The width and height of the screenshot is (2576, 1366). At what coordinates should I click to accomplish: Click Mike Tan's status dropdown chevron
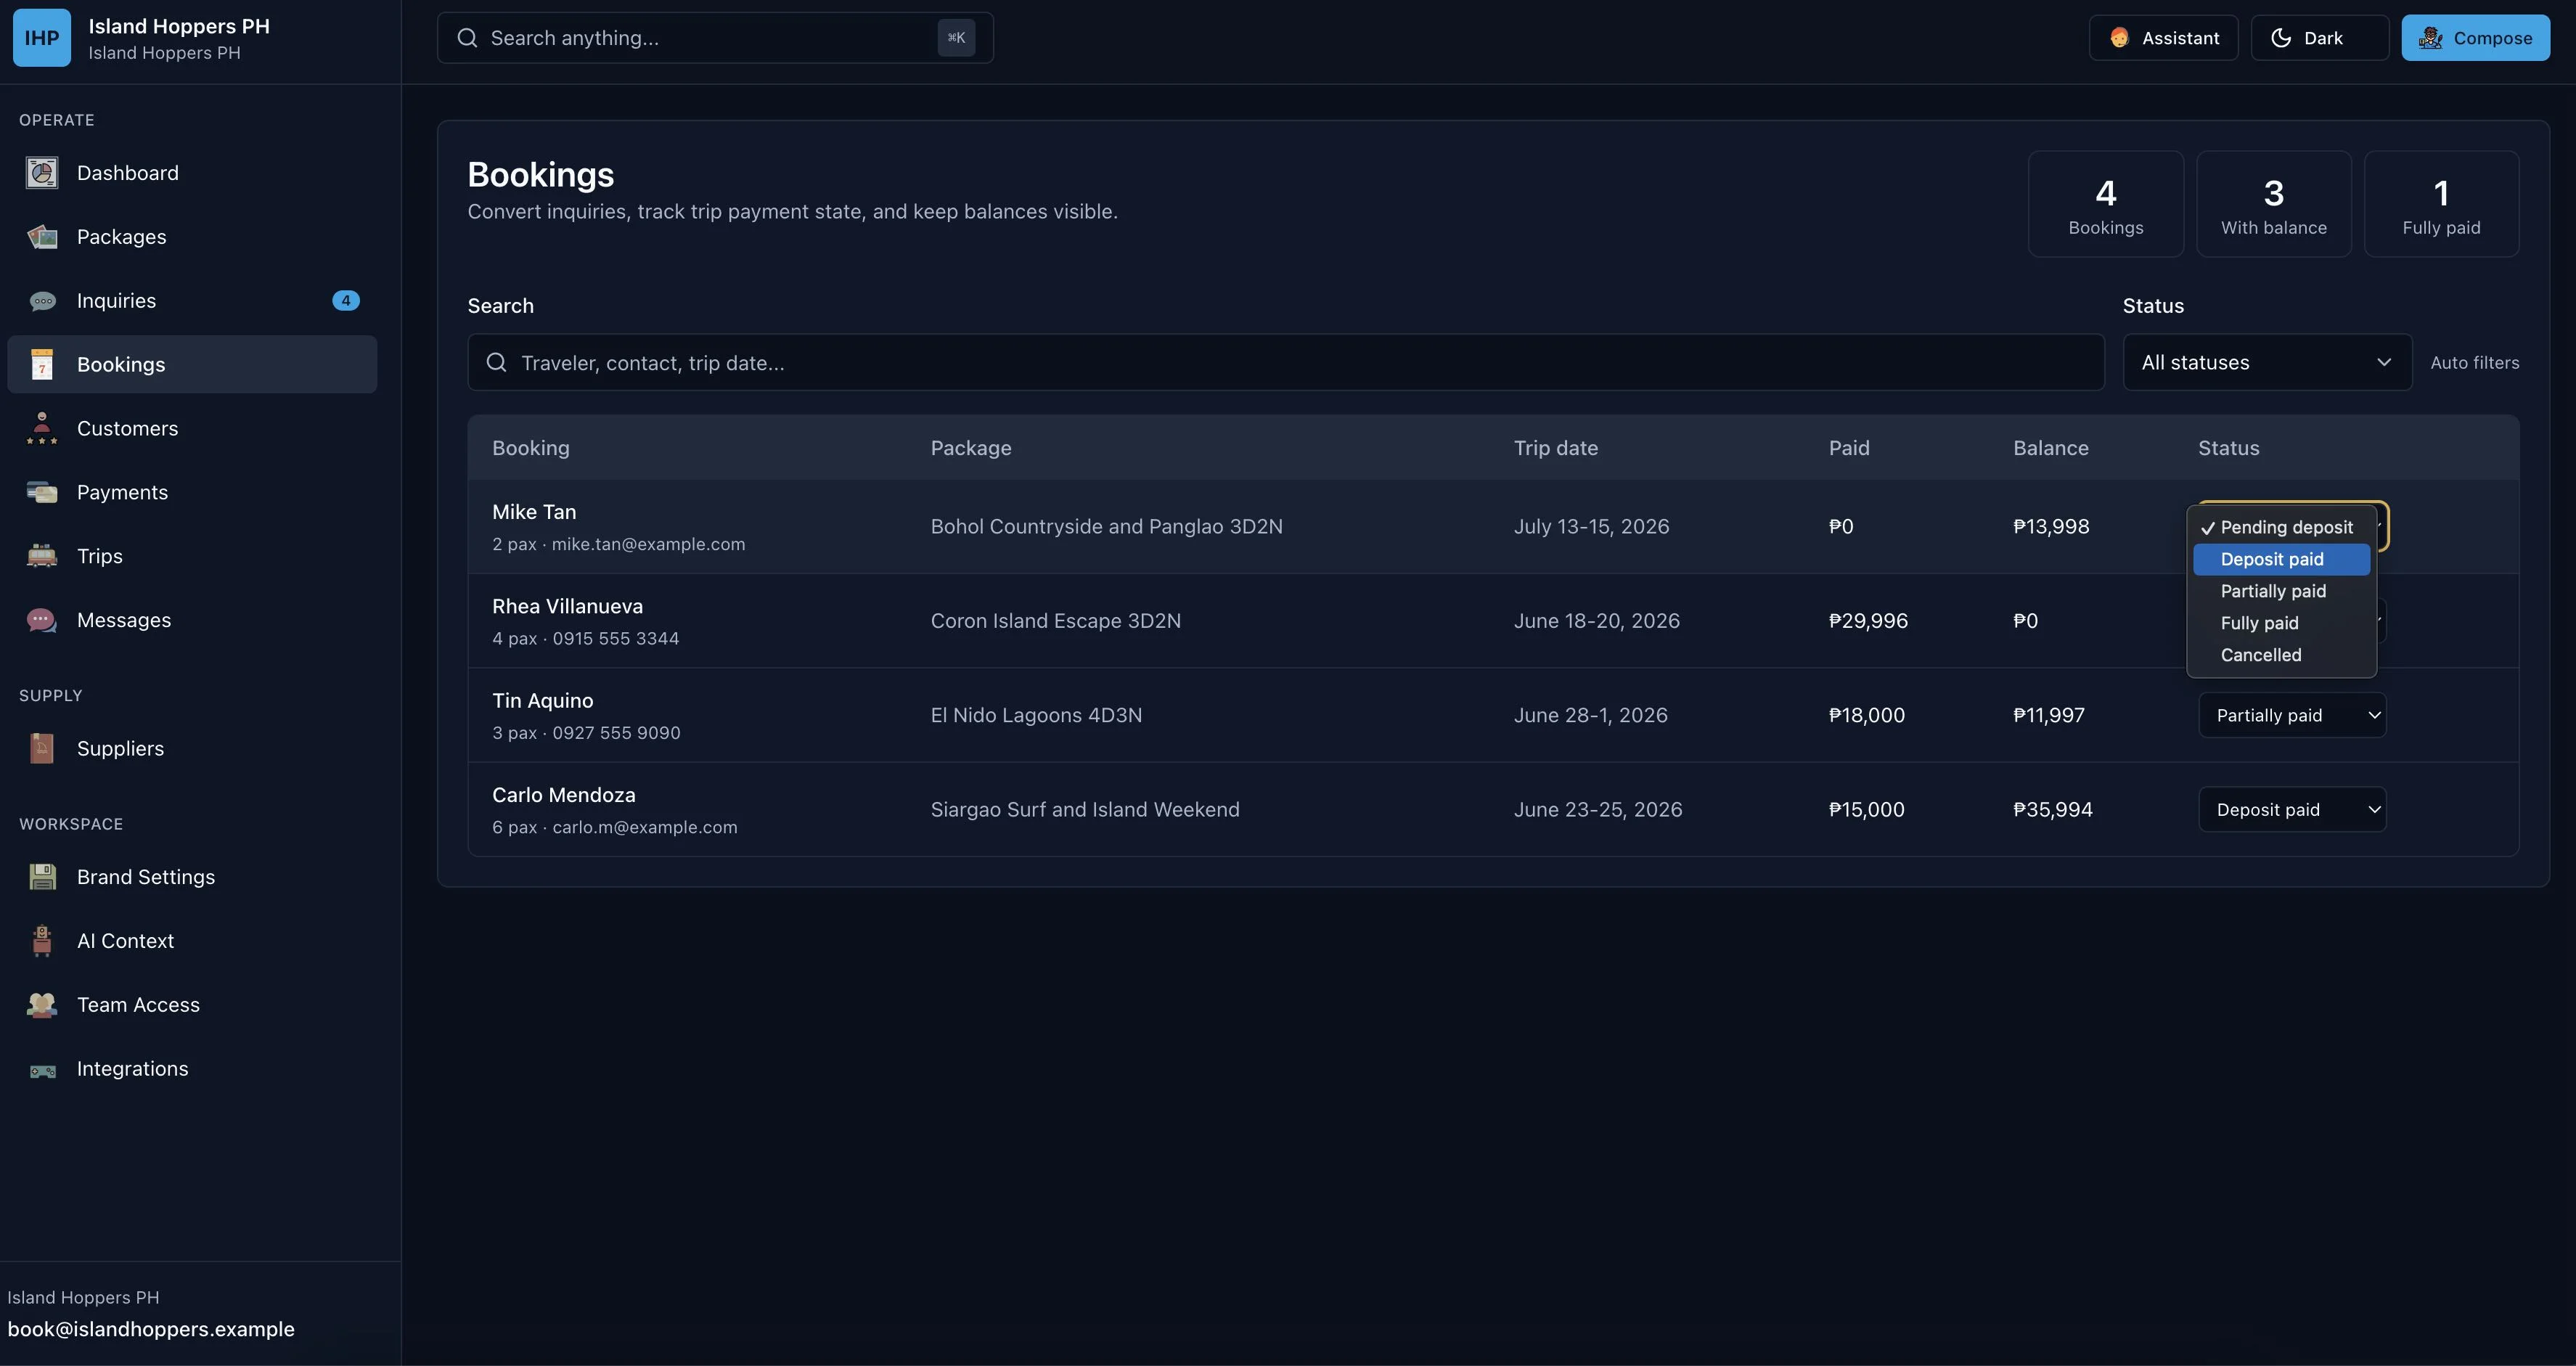pyautogui.click(x=2381, y=526)
